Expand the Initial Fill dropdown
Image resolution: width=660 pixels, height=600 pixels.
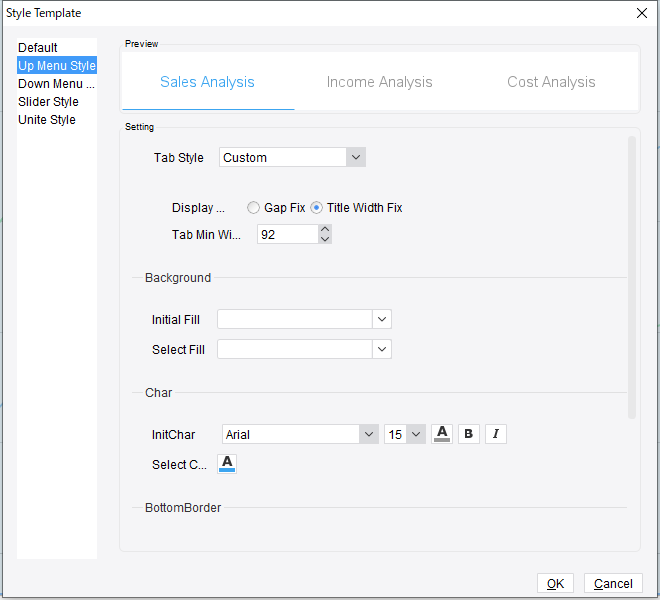coord(382,319)
